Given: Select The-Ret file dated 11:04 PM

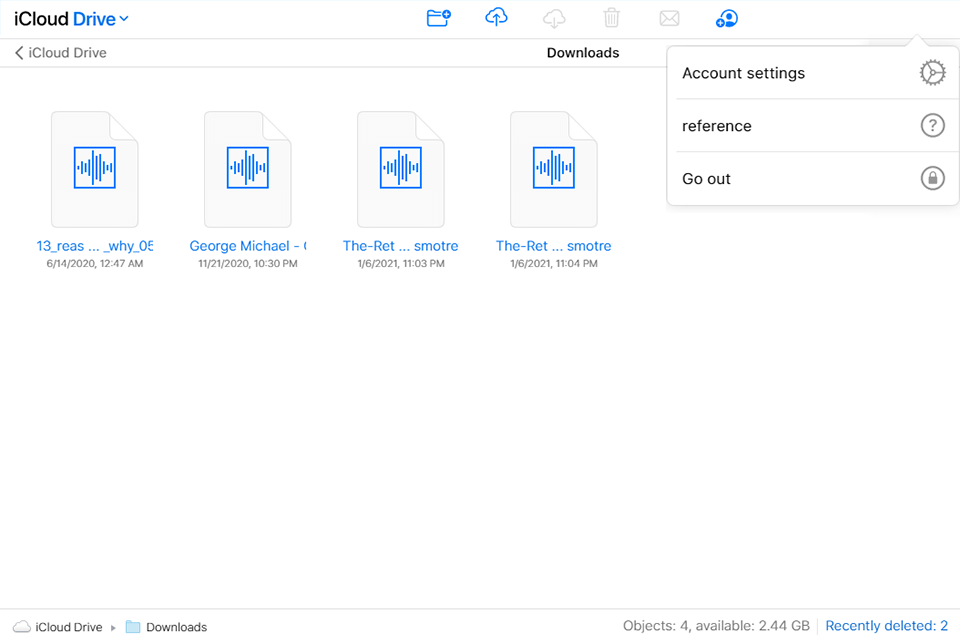Looking at the screenshot, I should pos(554,169).
